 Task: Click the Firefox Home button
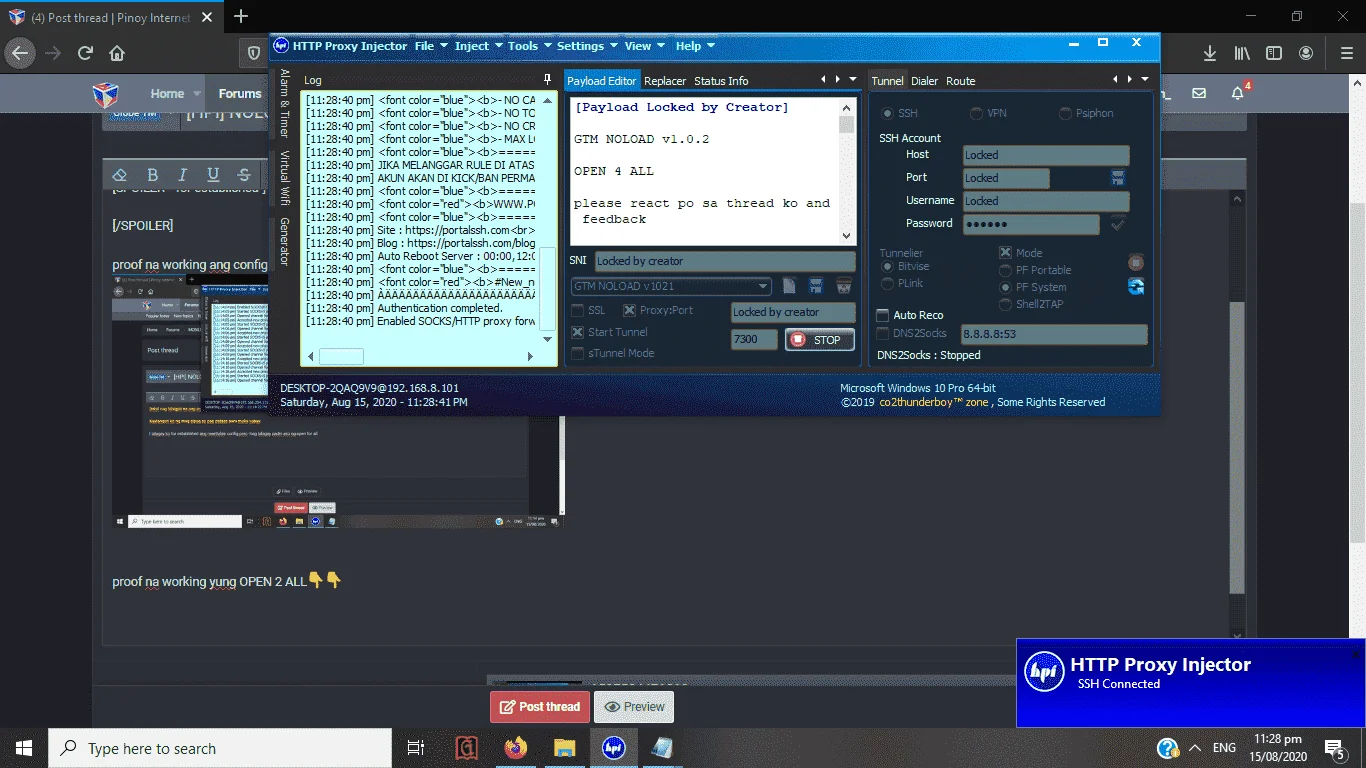coord(117,53)
